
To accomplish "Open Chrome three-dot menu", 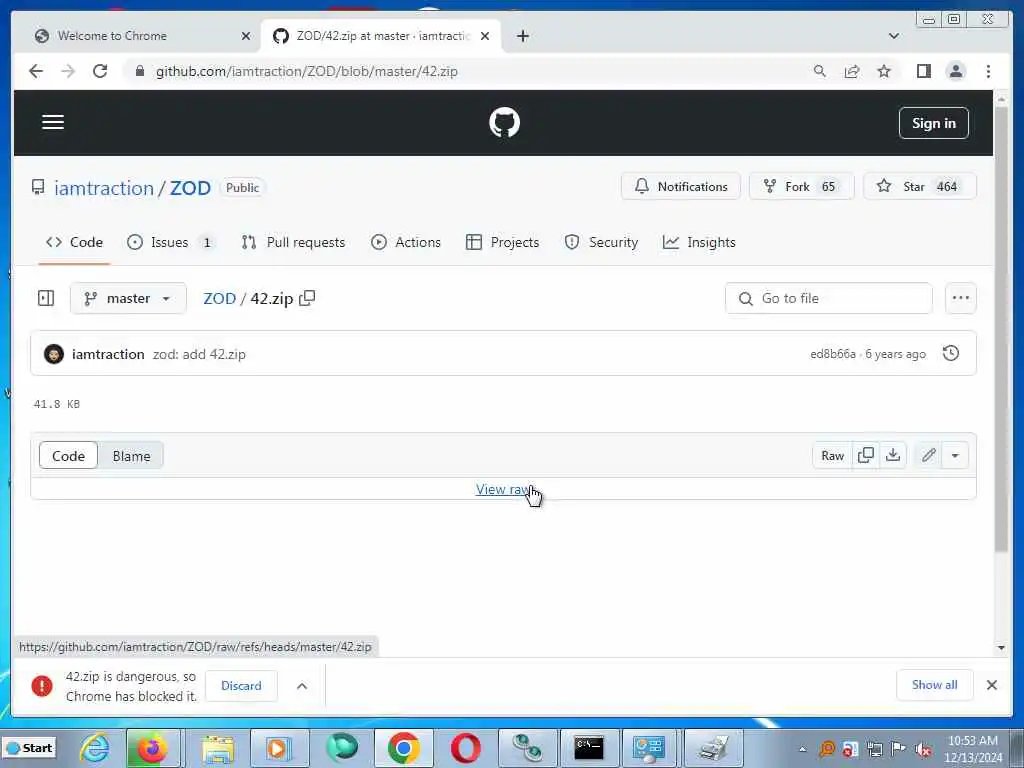I will (x=988, y=71).
